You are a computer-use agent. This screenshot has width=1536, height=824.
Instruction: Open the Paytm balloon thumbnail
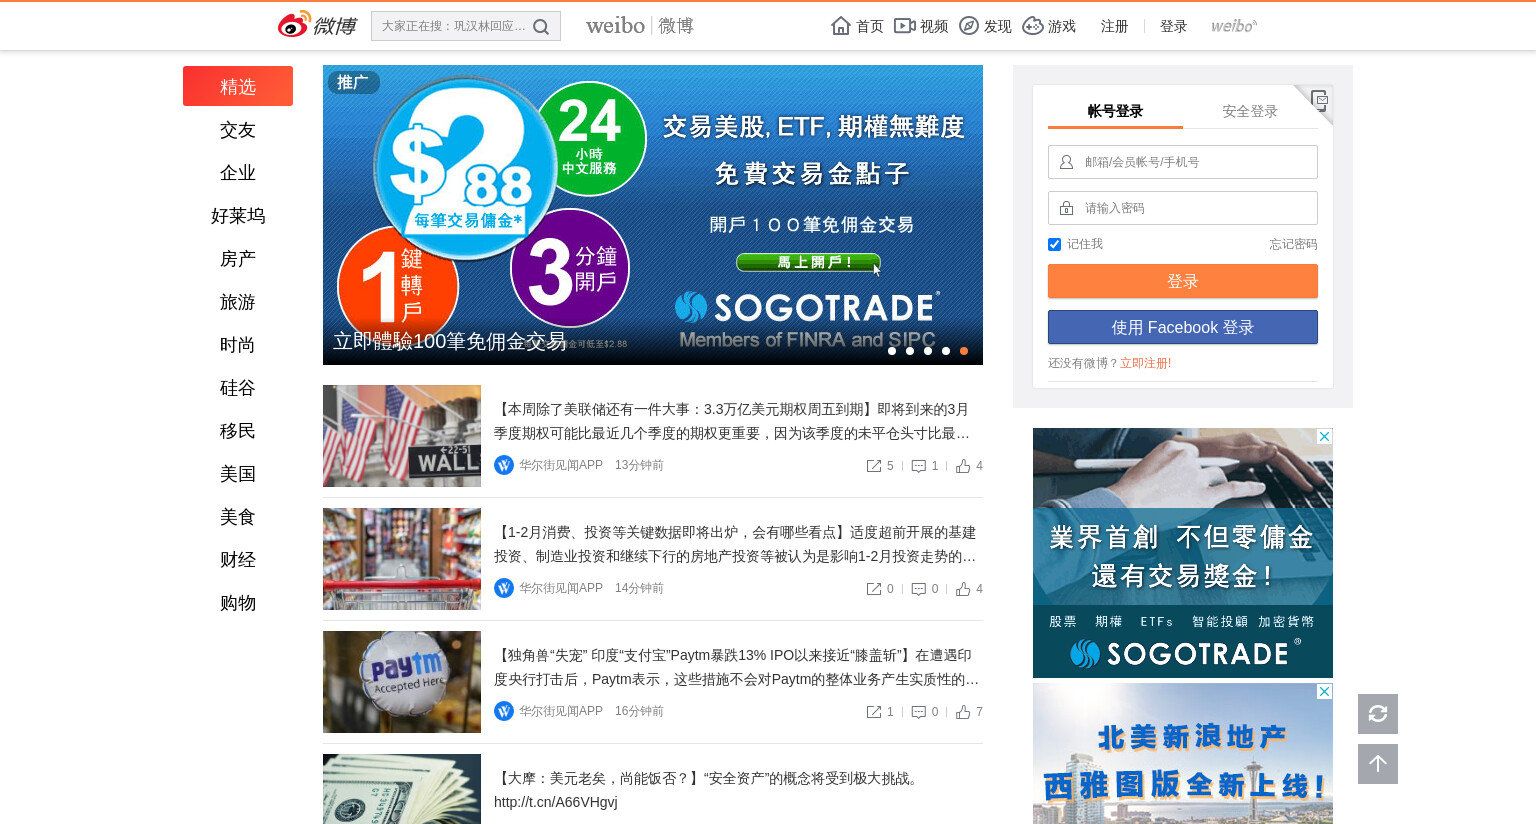pos(402,682)
